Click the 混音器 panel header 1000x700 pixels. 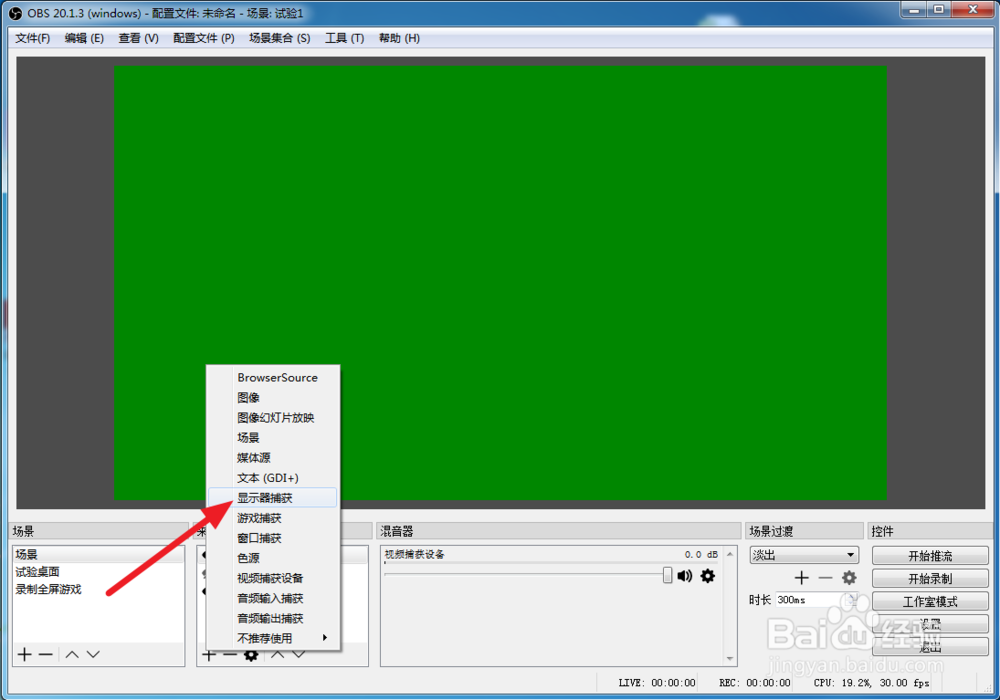click(x=559, y=531)
